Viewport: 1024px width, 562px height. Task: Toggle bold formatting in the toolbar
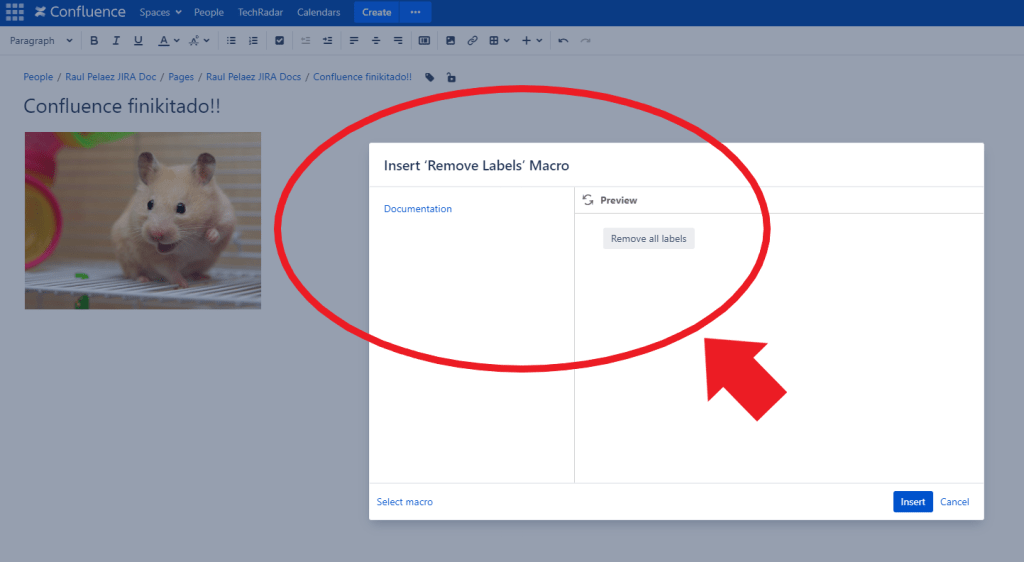coord(94,41)
